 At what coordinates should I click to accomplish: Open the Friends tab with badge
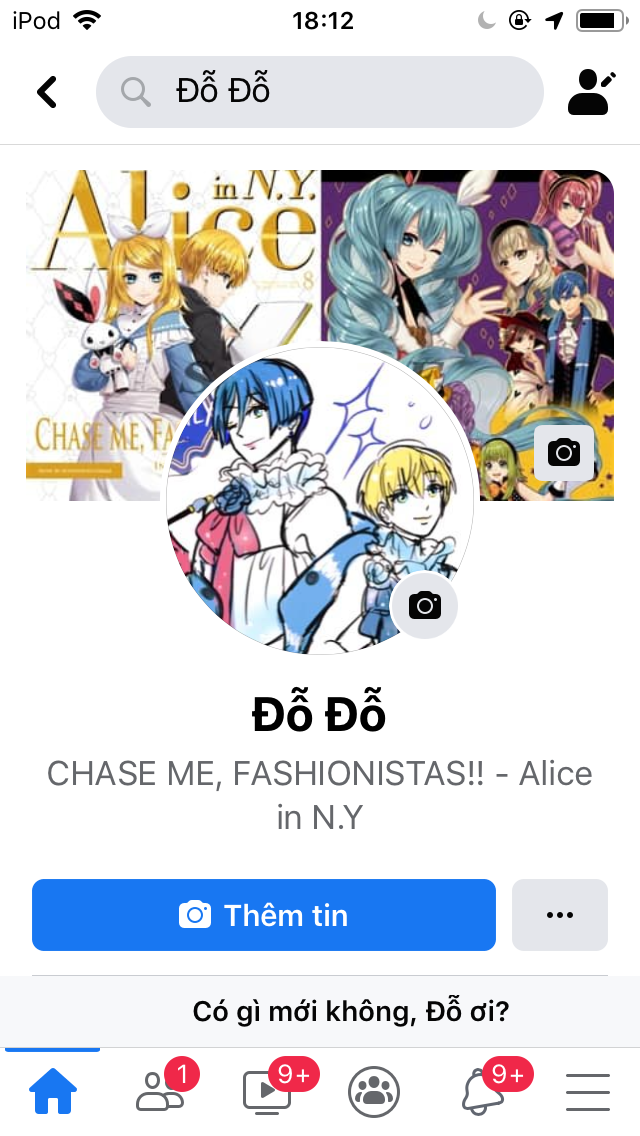(162, 1088)
